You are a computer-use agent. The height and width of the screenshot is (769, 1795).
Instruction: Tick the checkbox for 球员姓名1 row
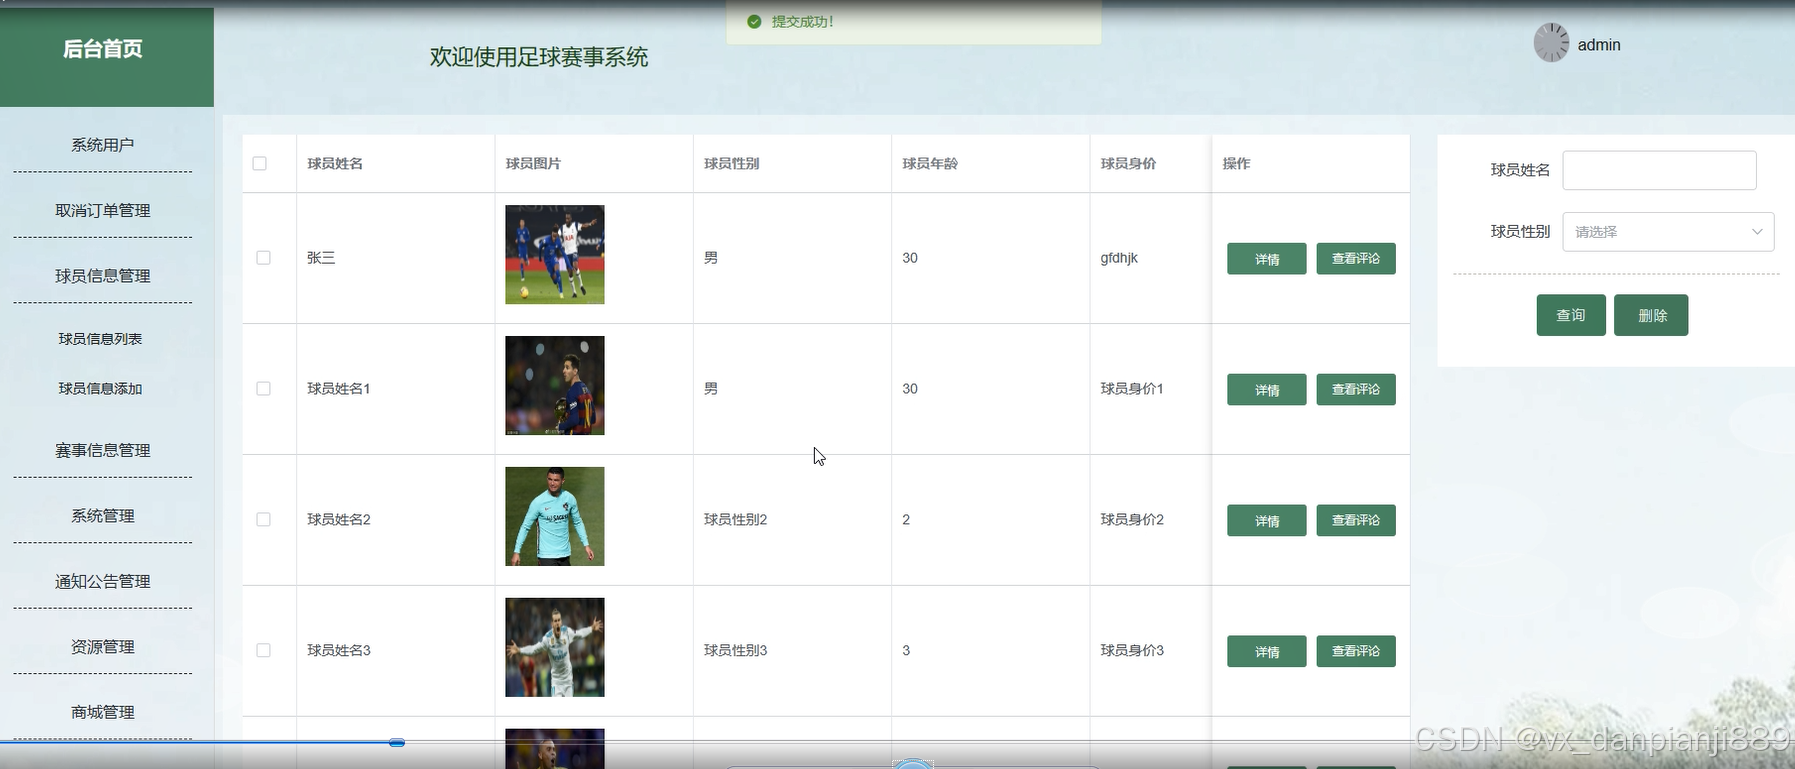pyautogui.click(x=264, y=389)
